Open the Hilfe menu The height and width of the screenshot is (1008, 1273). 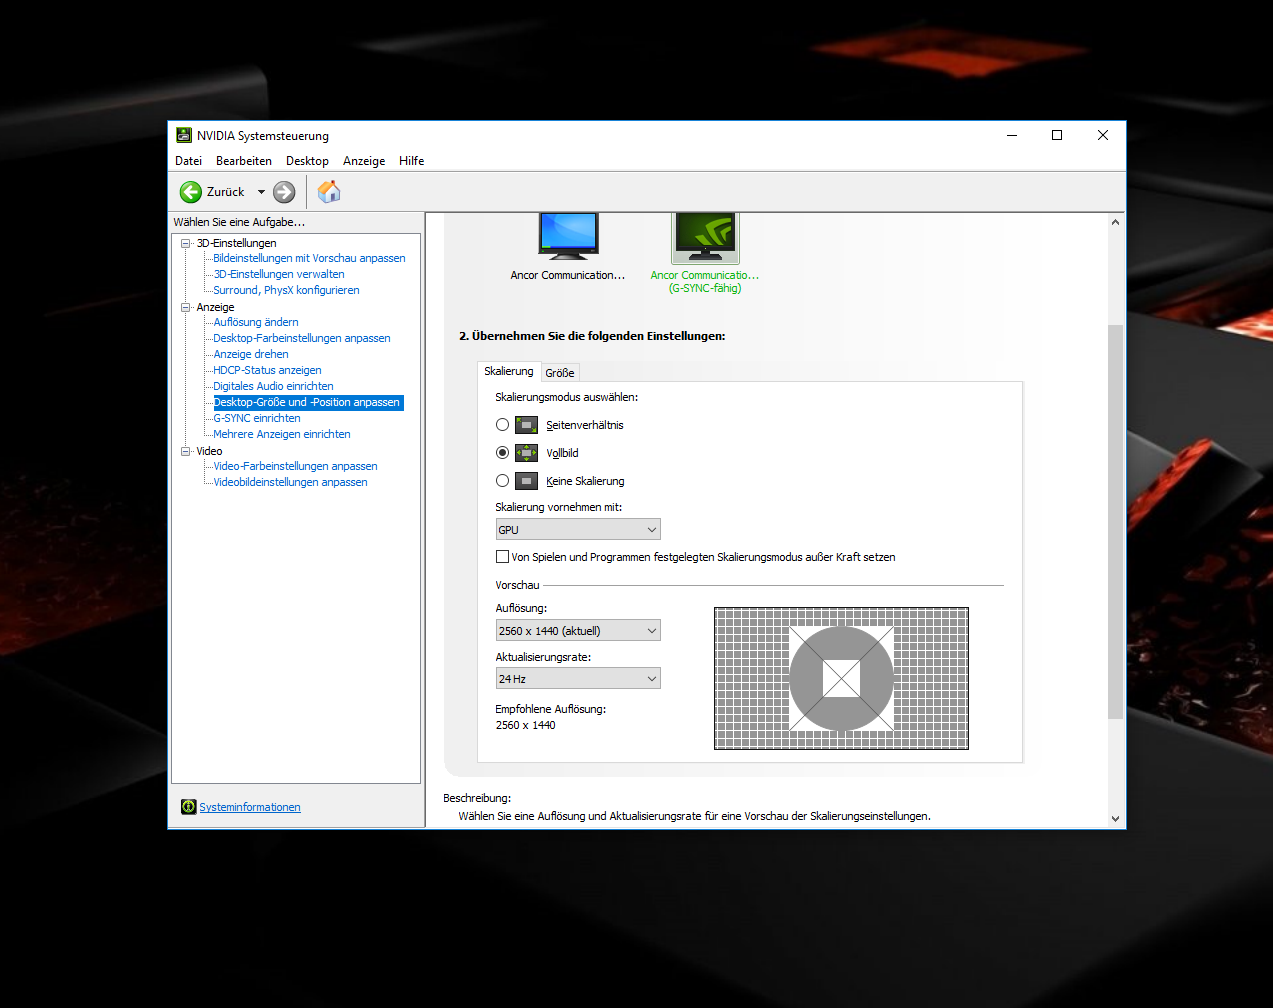pyautogui.click(x=411, y=161)
